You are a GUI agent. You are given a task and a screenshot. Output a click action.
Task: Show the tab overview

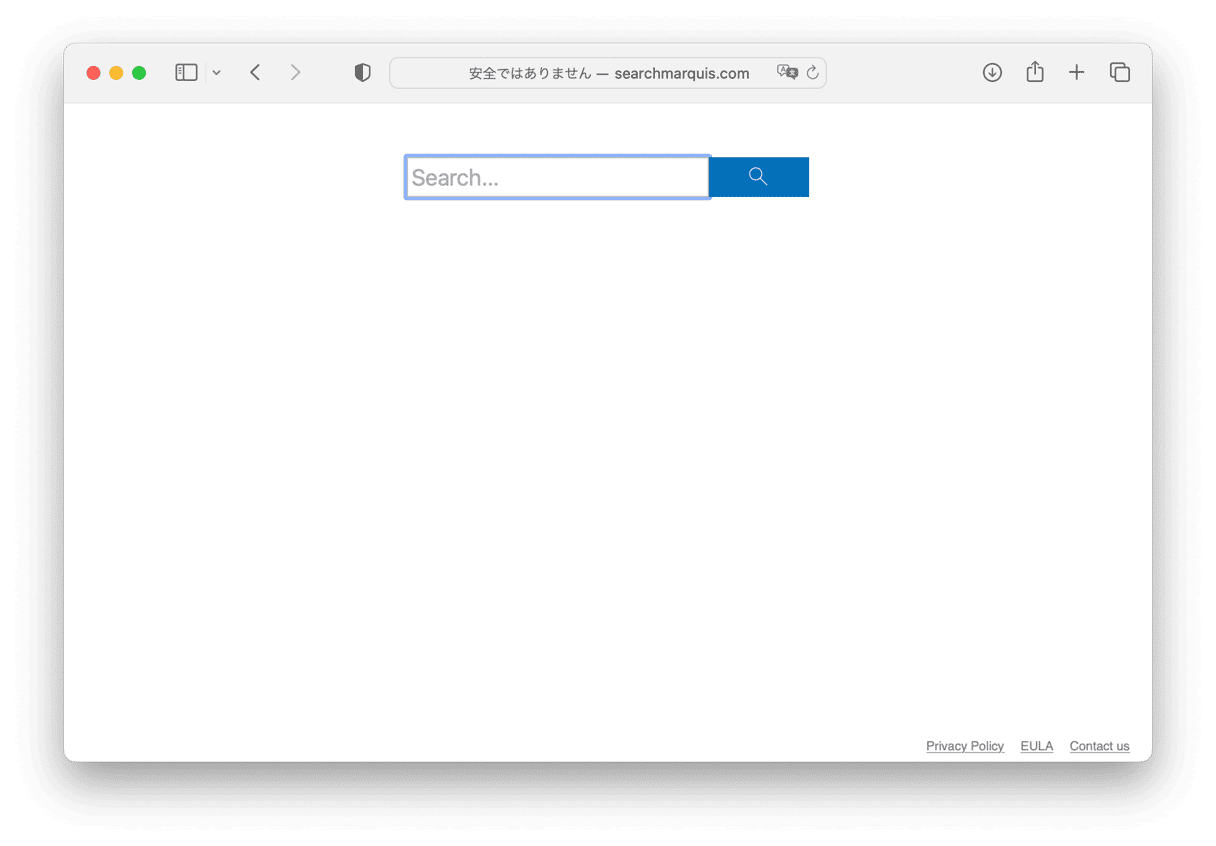coord(1120,72)
